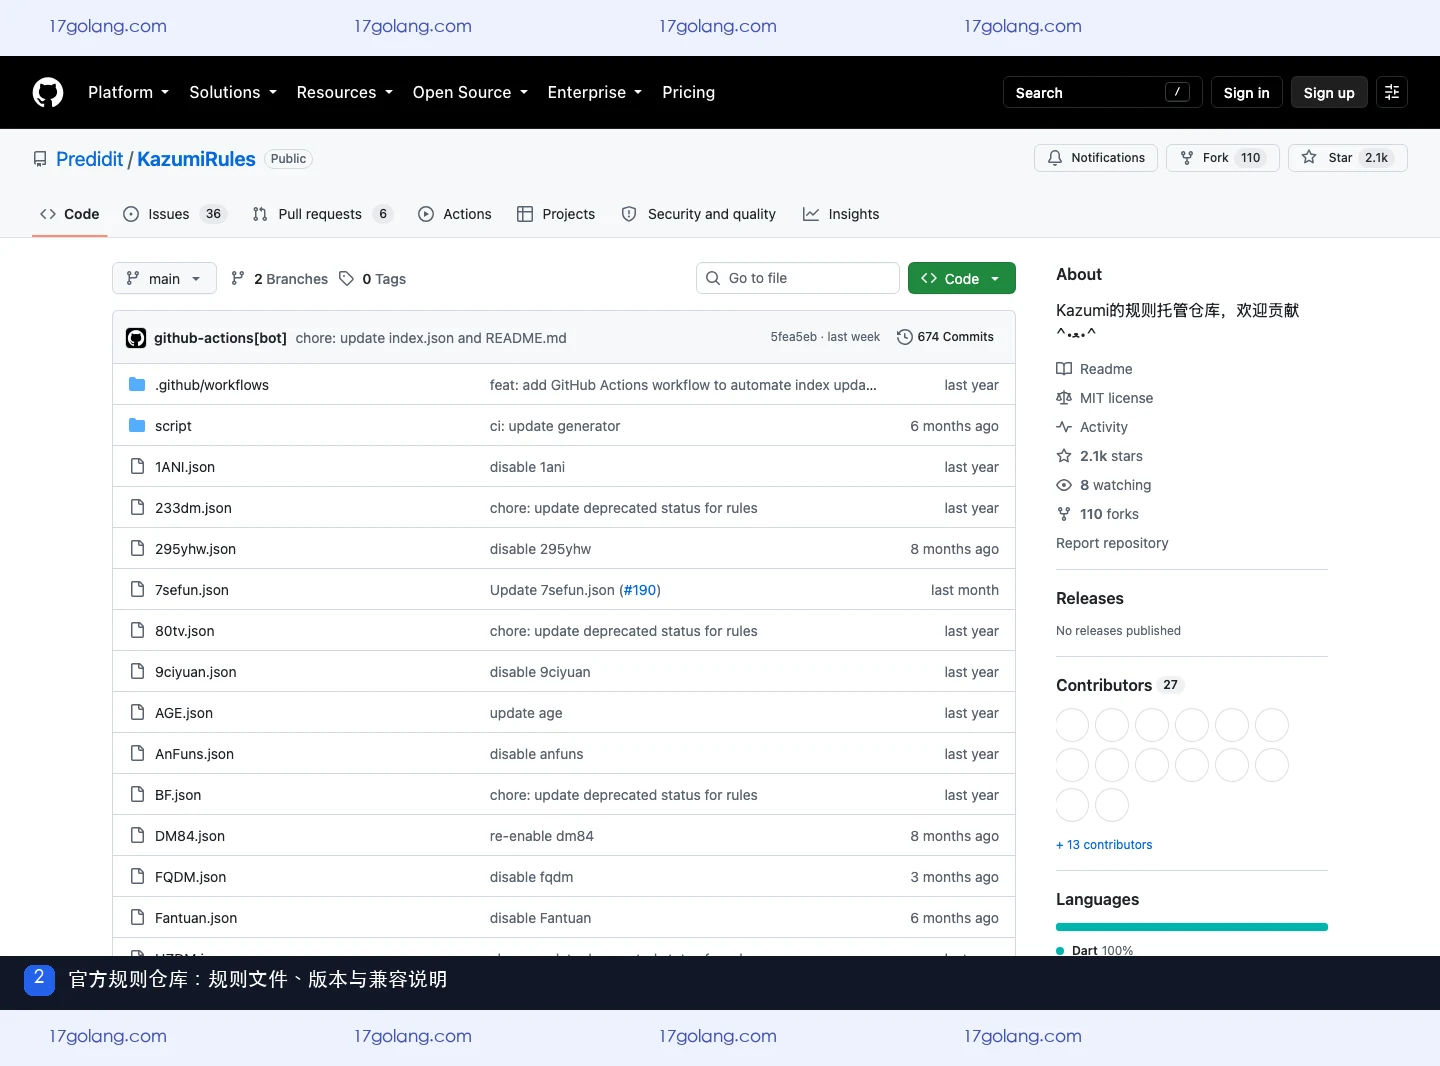Viewport: 1440px width, 1066px height.
Task: Click the Notifications bell button
Action: (1096, 158)
